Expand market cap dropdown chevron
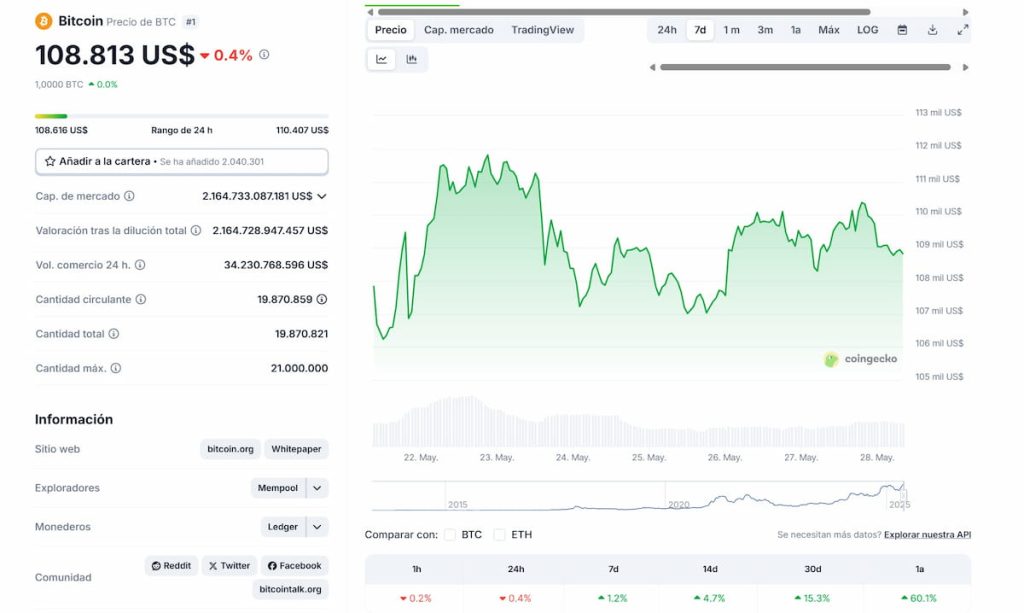The image size is (1024, 613). coord(321,196)
